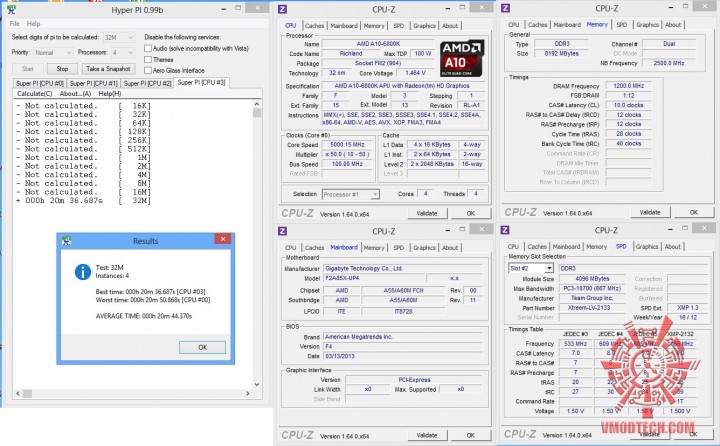The image size is (720, 446).
Task: Click the CPU-Z icon in the top-middle window title
Action: pyautogui.click(x=282, y=9)
